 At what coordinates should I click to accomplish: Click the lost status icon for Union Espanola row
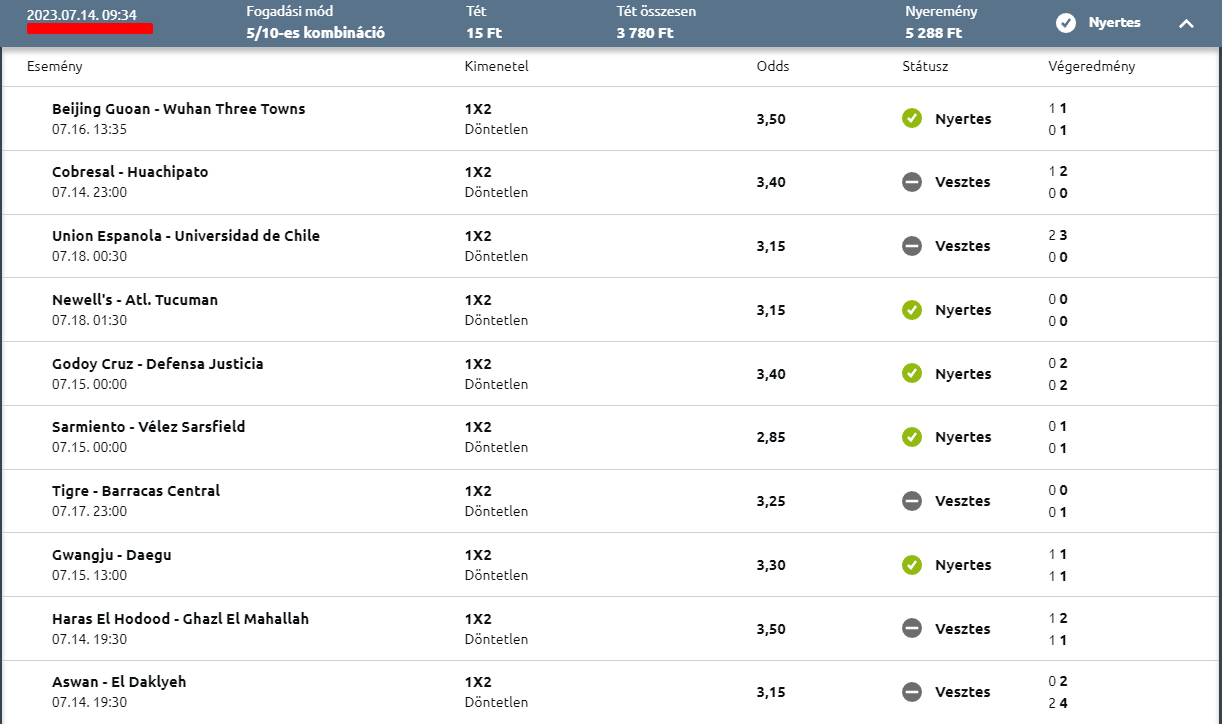(911, 246)
